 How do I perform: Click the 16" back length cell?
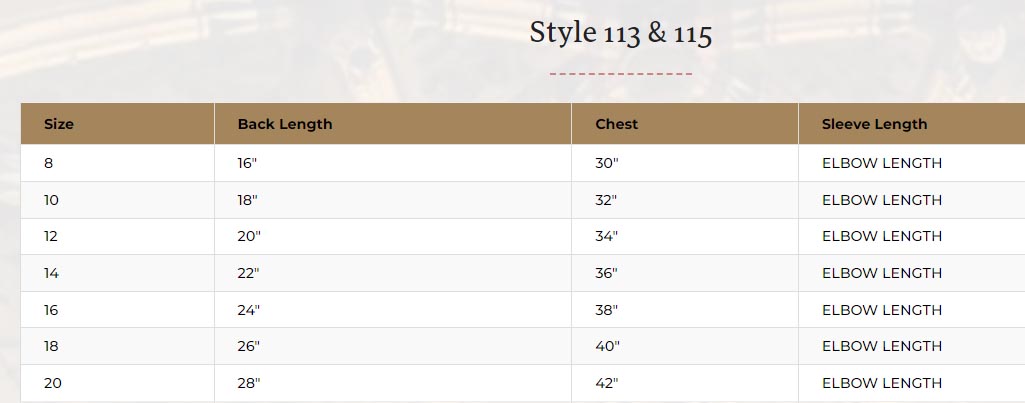pyautogui.click(x=248, y=163)
